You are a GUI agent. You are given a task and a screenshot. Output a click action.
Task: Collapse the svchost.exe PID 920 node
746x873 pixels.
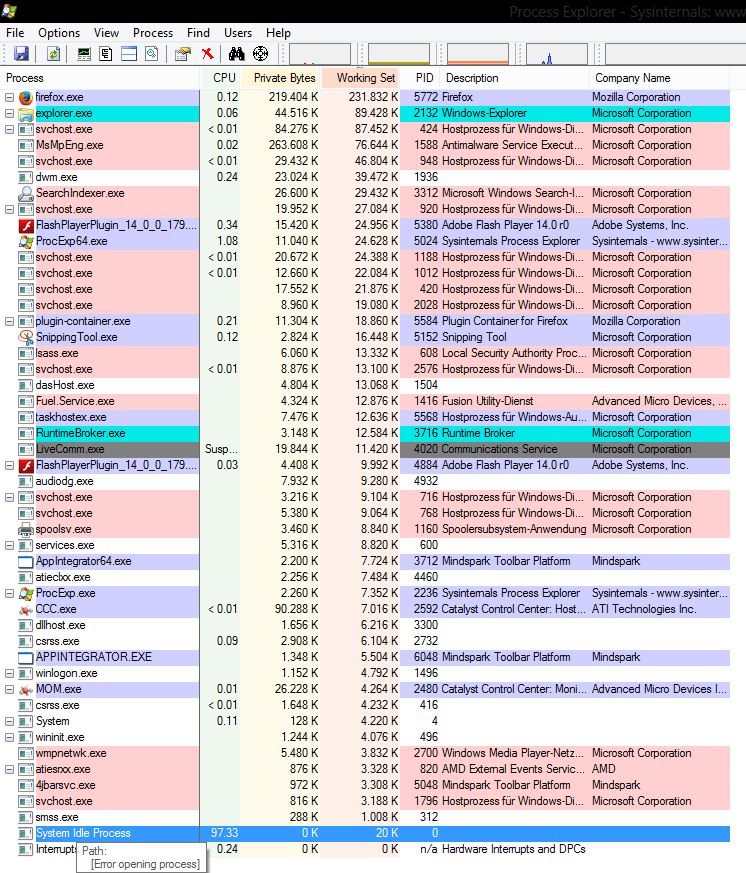(x=9, y=209)
